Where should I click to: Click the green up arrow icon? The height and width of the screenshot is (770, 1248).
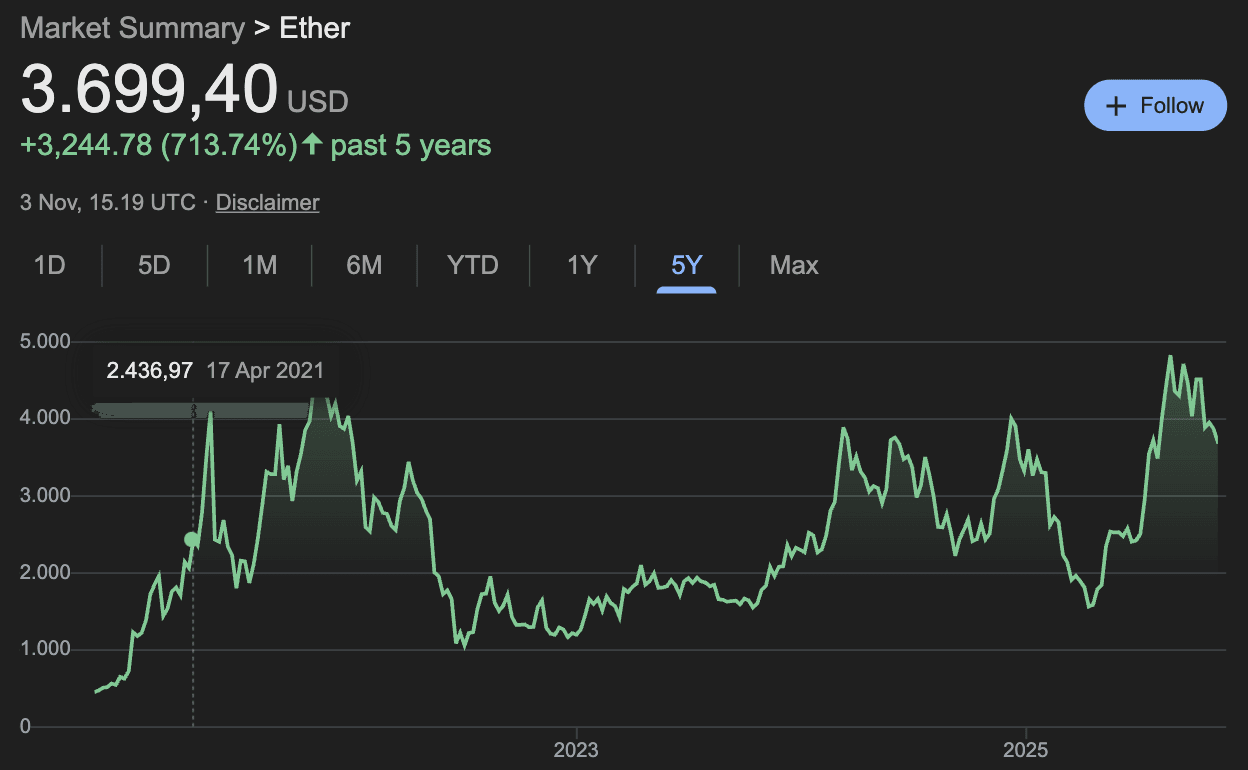pyautogui.click(x=312, y=145)
